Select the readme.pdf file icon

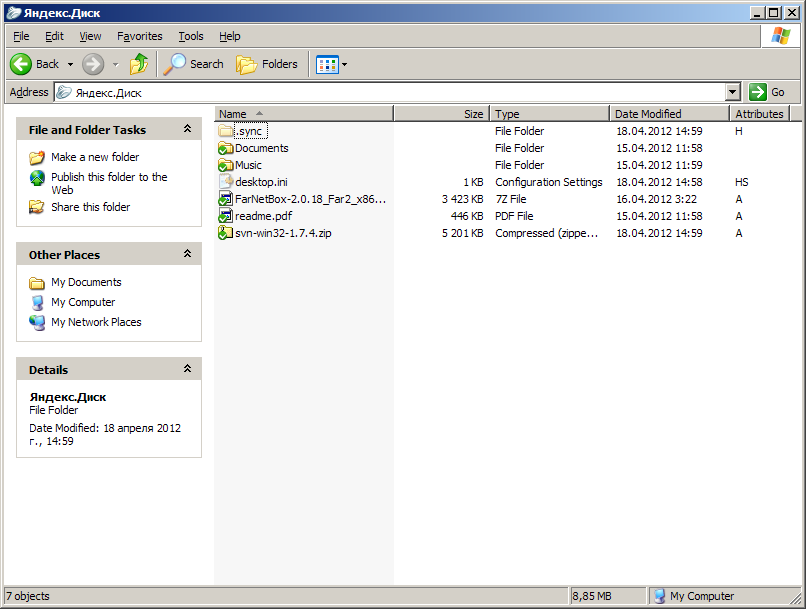tap(226, 216)
